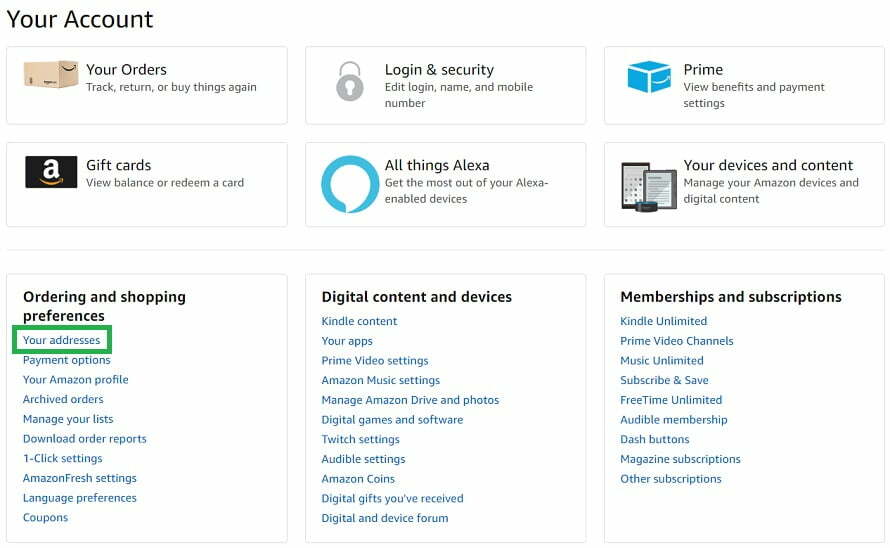The height and width of the screenshot is (548, 890).
Task: Click the cardboard box icon for Your Orders
Action: coord(51,74)
